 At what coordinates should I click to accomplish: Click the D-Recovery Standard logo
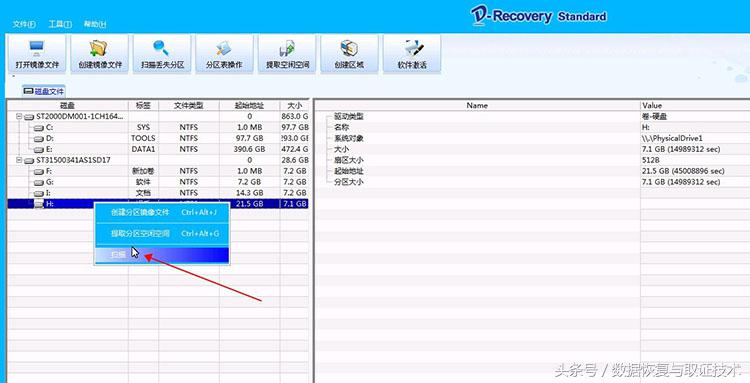point(538,16)
